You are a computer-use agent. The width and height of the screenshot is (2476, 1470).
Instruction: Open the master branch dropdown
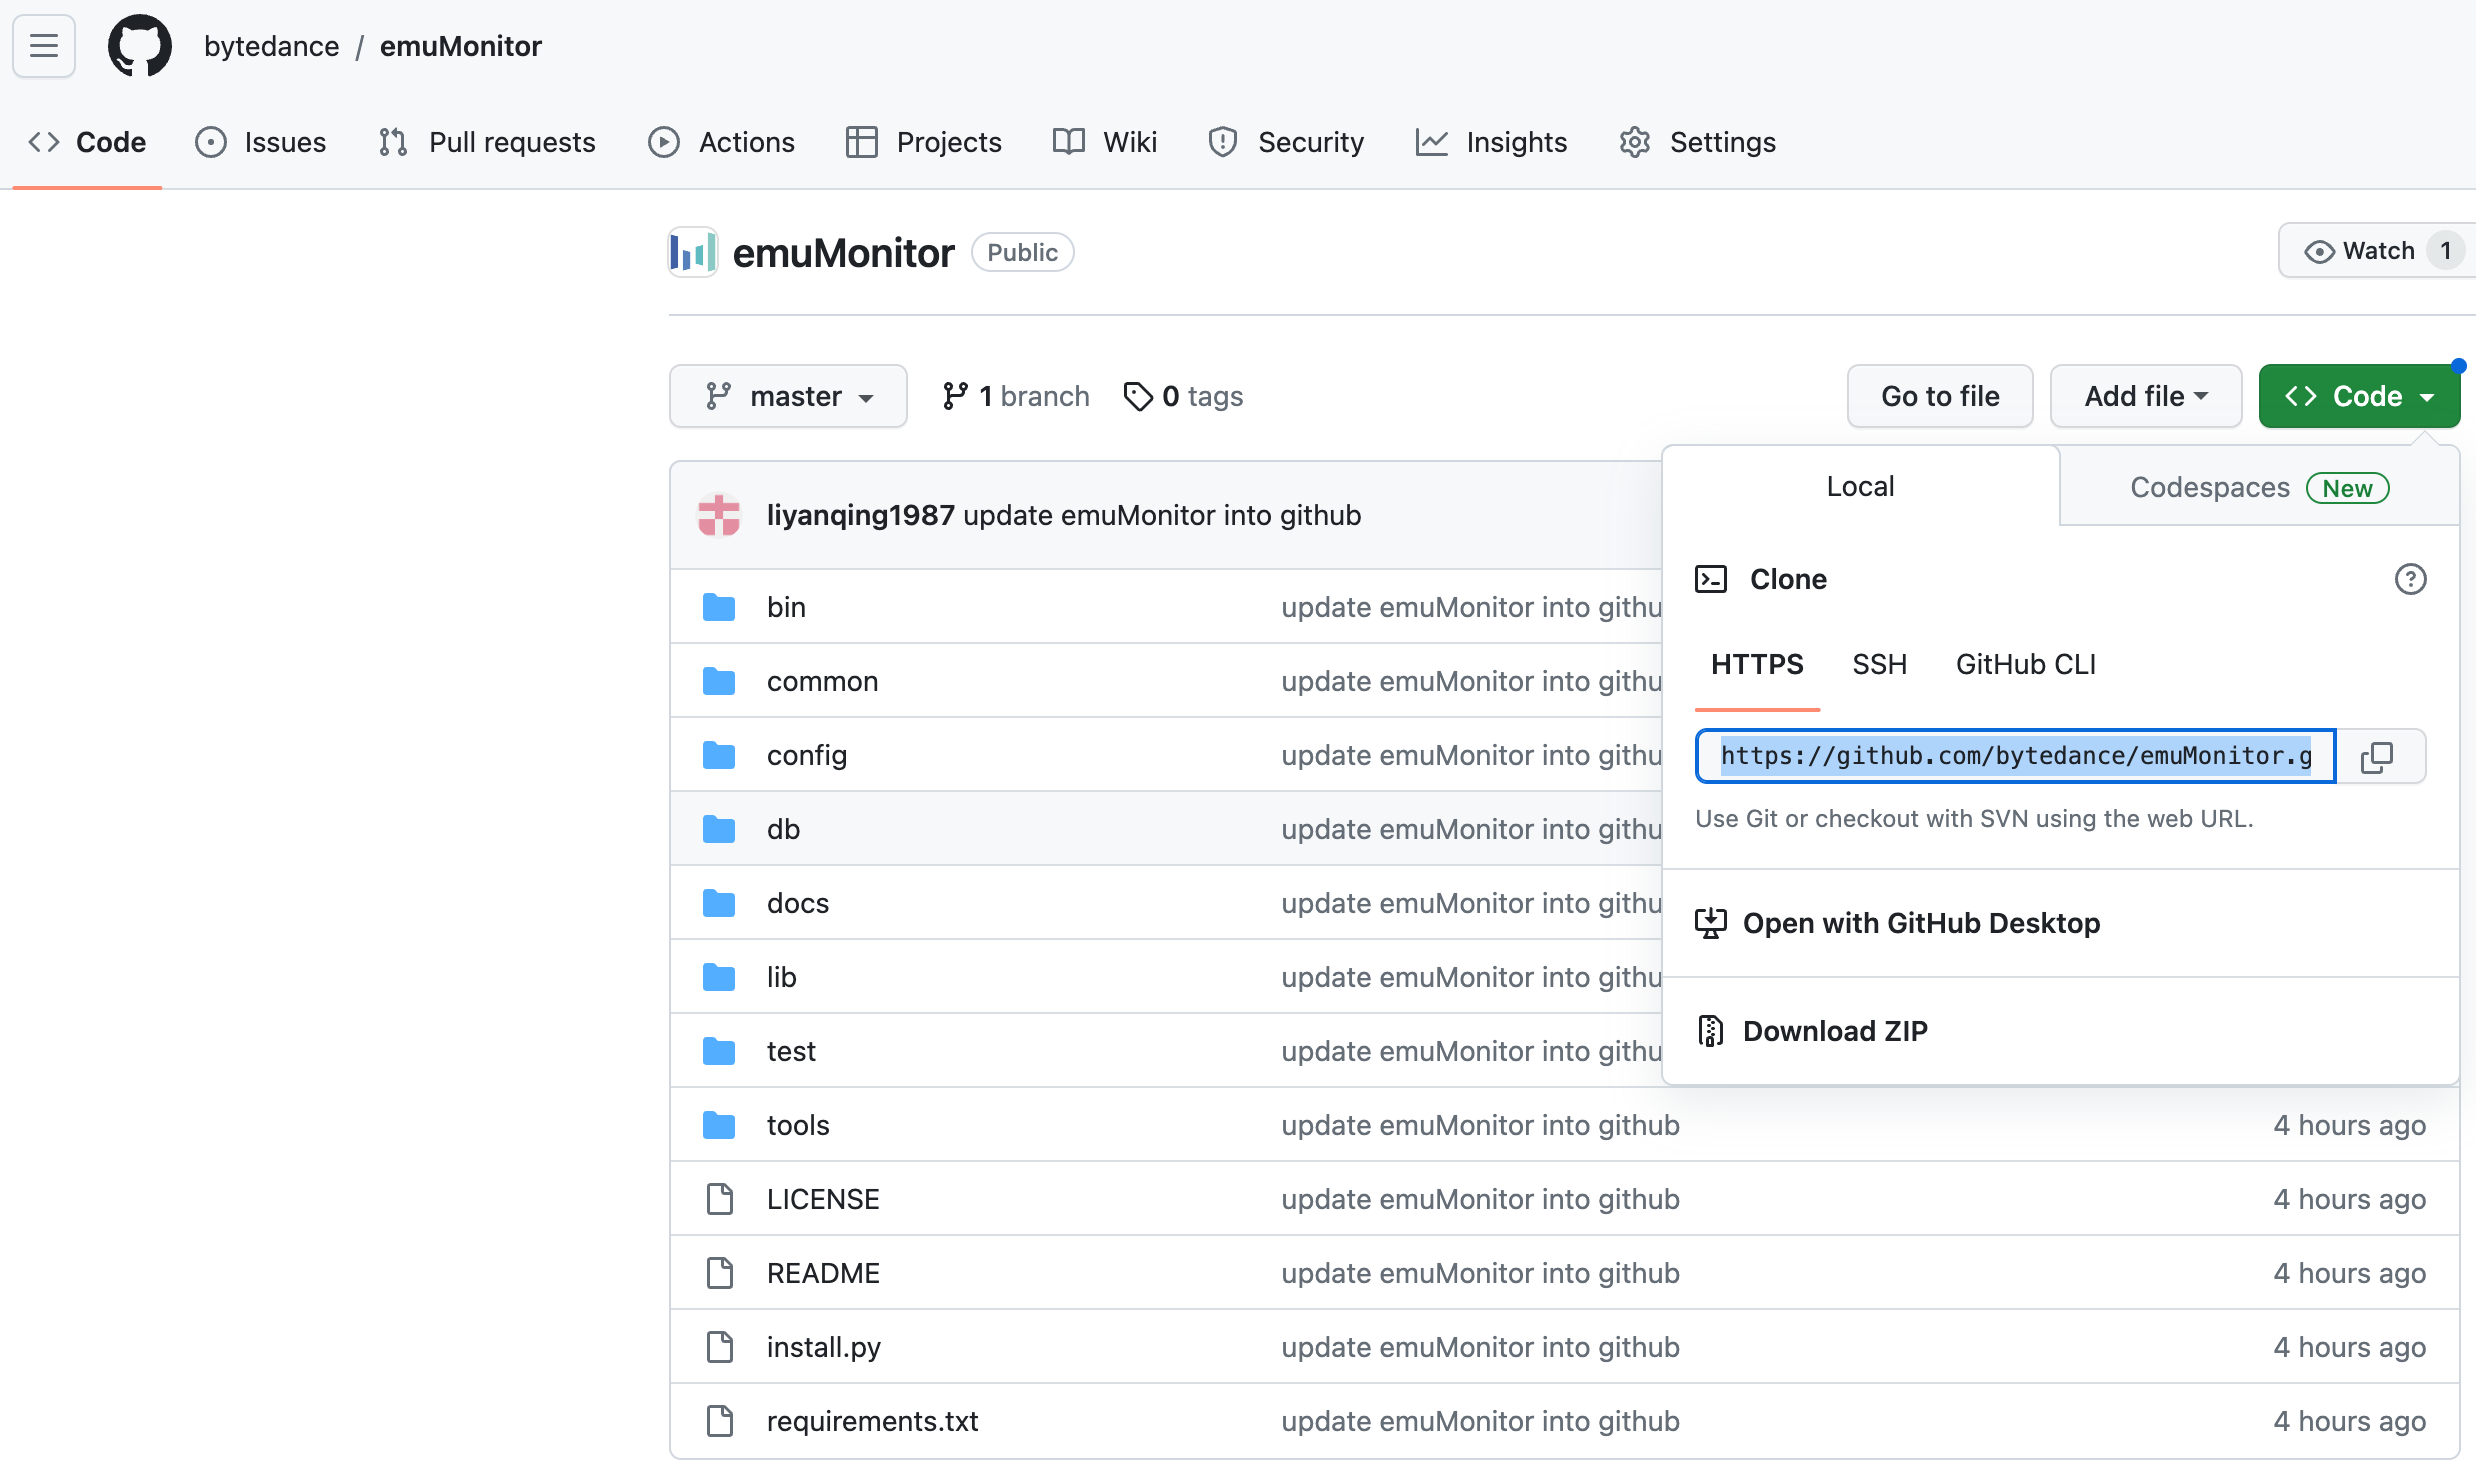pos(788,396)
